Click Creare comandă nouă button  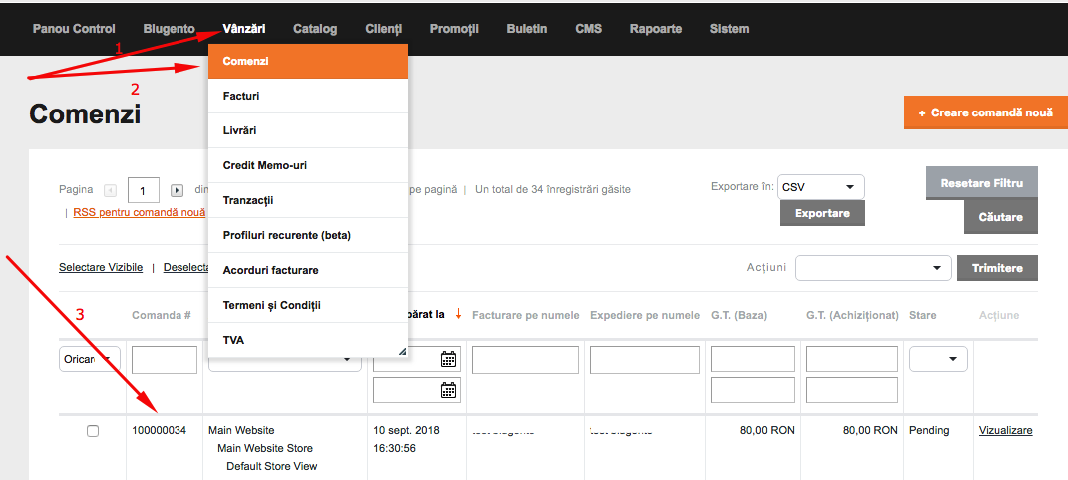tap(986, 112)
